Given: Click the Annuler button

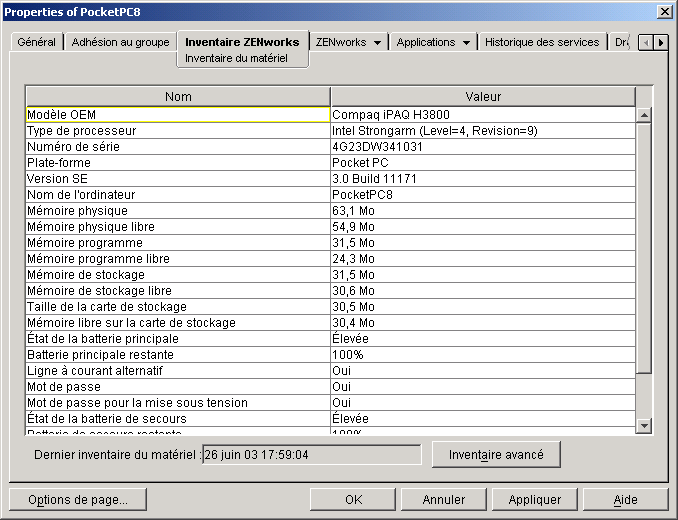Looking at the screenshot, I should click(x=444, y=500).
